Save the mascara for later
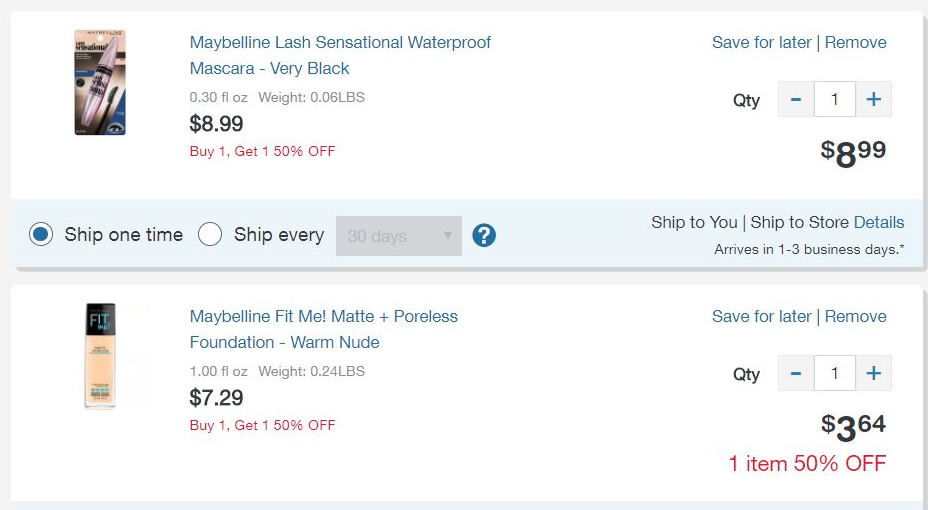This screenshot has height=510, width=928. 761,42
